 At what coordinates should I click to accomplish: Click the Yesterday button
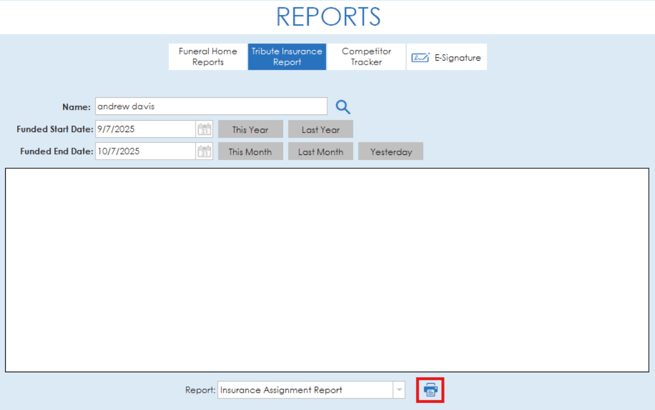[391, 152]
